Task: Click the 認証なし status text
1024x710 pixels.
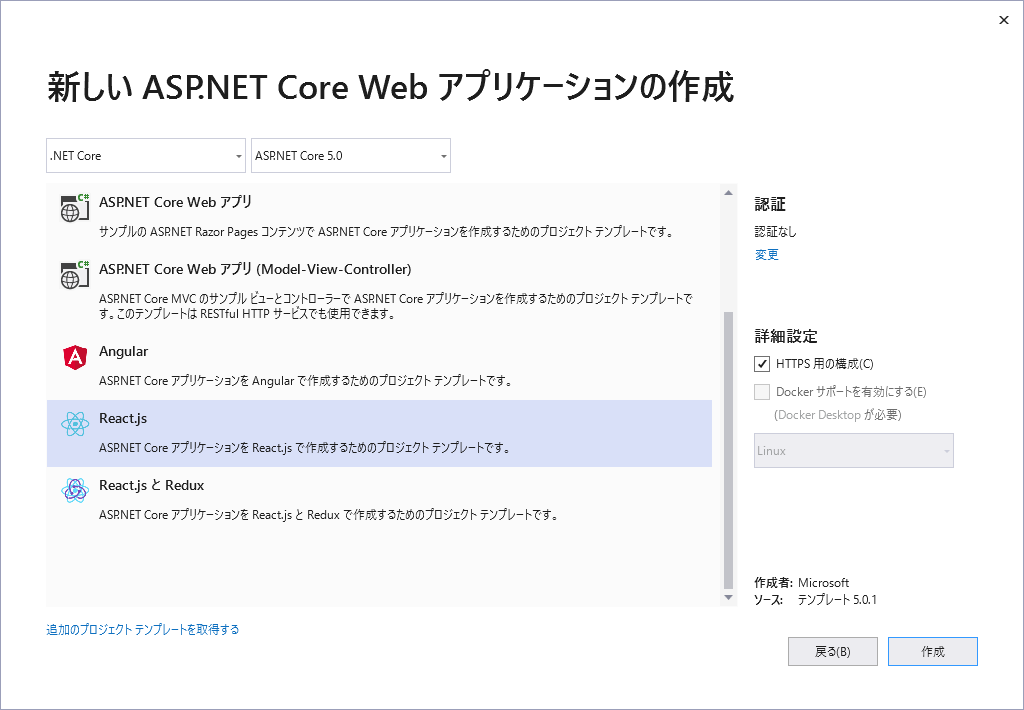Action: [776, 232]
